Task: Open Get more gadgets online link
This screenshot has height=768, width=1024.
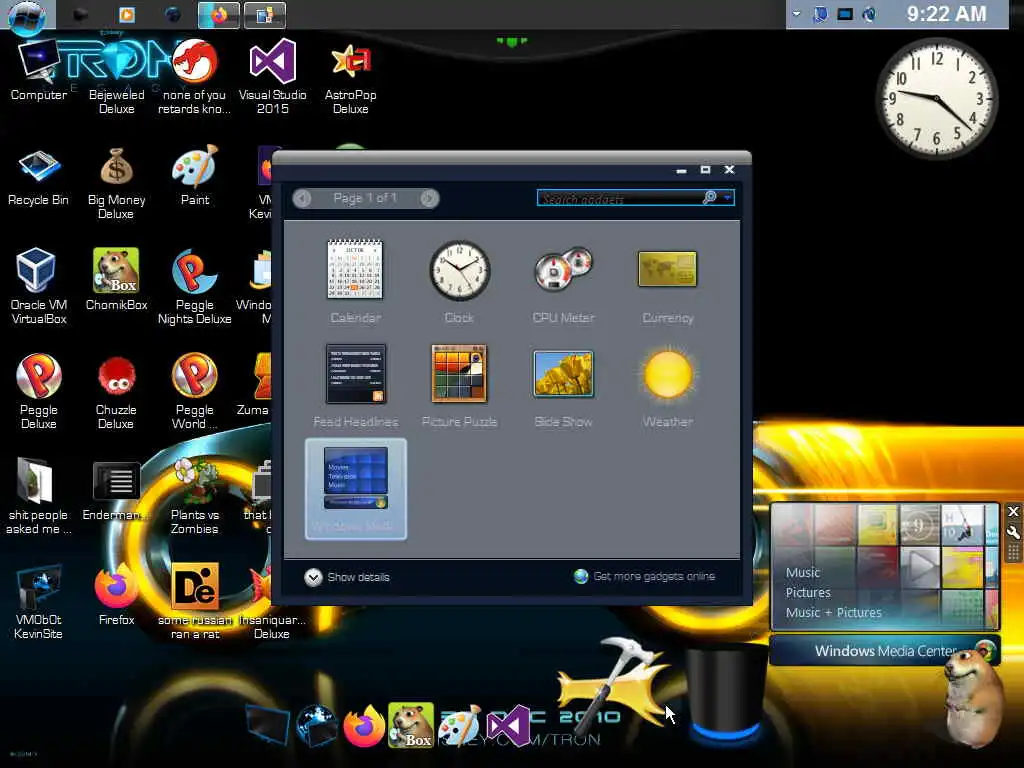Action: [645, 576]
